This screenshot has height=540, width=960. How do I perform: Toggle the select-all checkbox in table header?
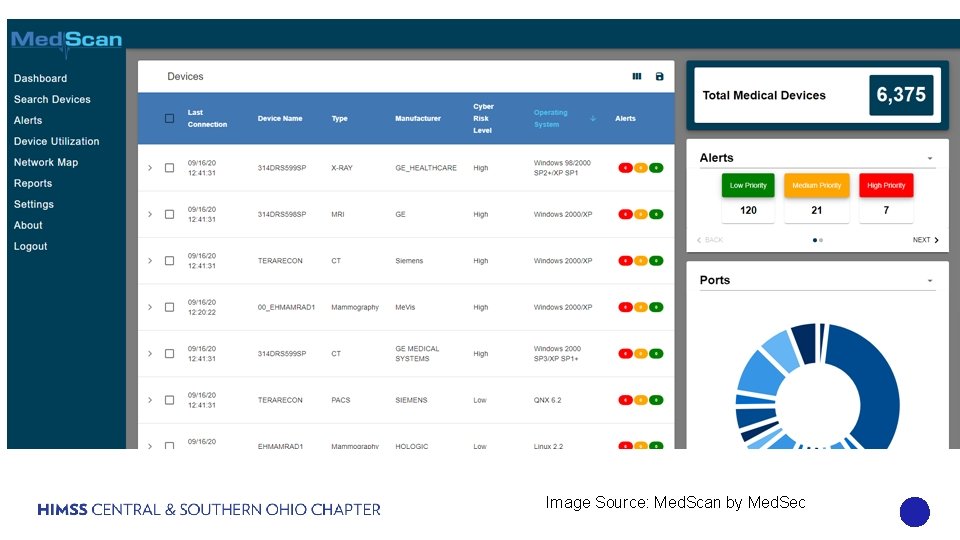(170, 118)
